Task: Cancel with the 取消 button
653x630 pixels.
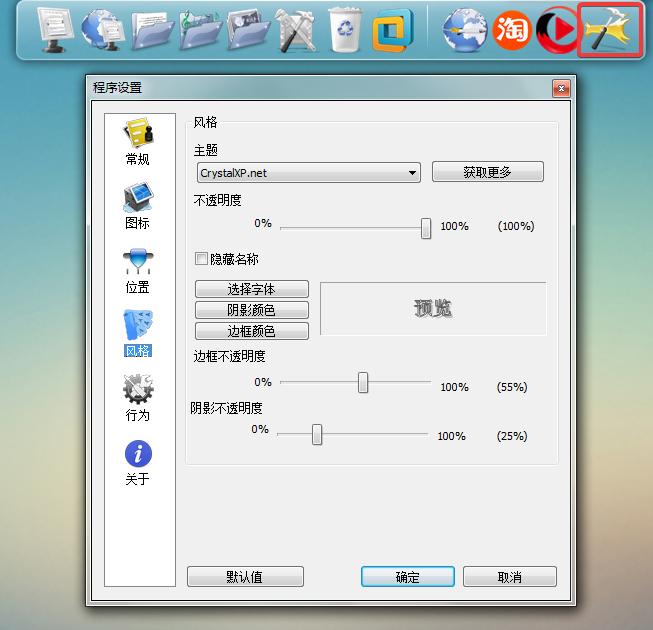Action: 510,577
